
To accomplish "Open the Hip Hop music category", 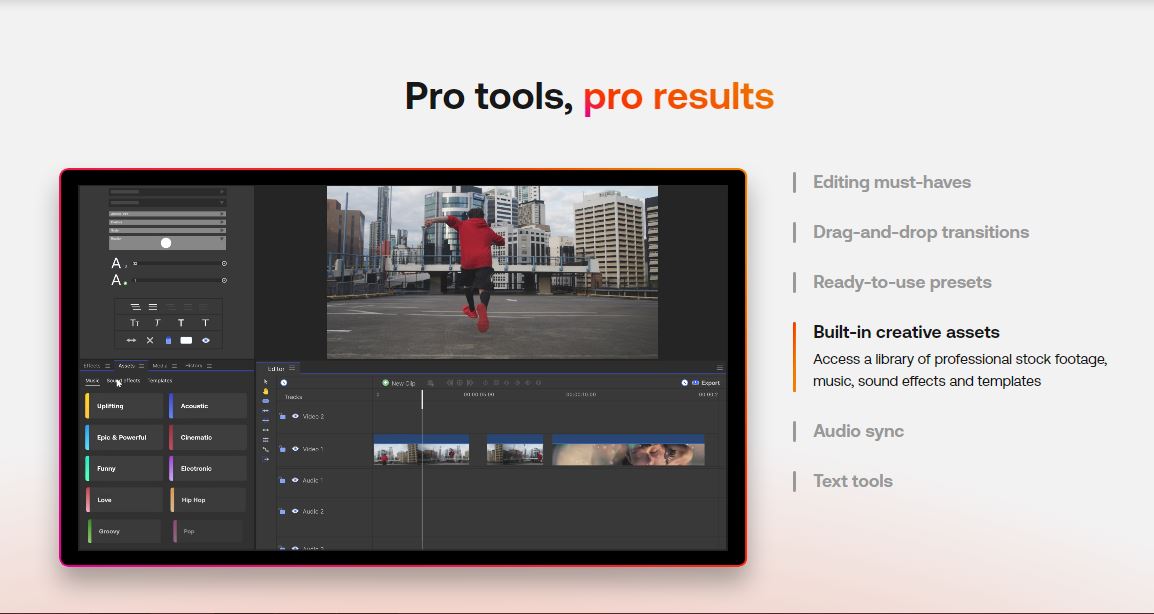I will (208, 500).
